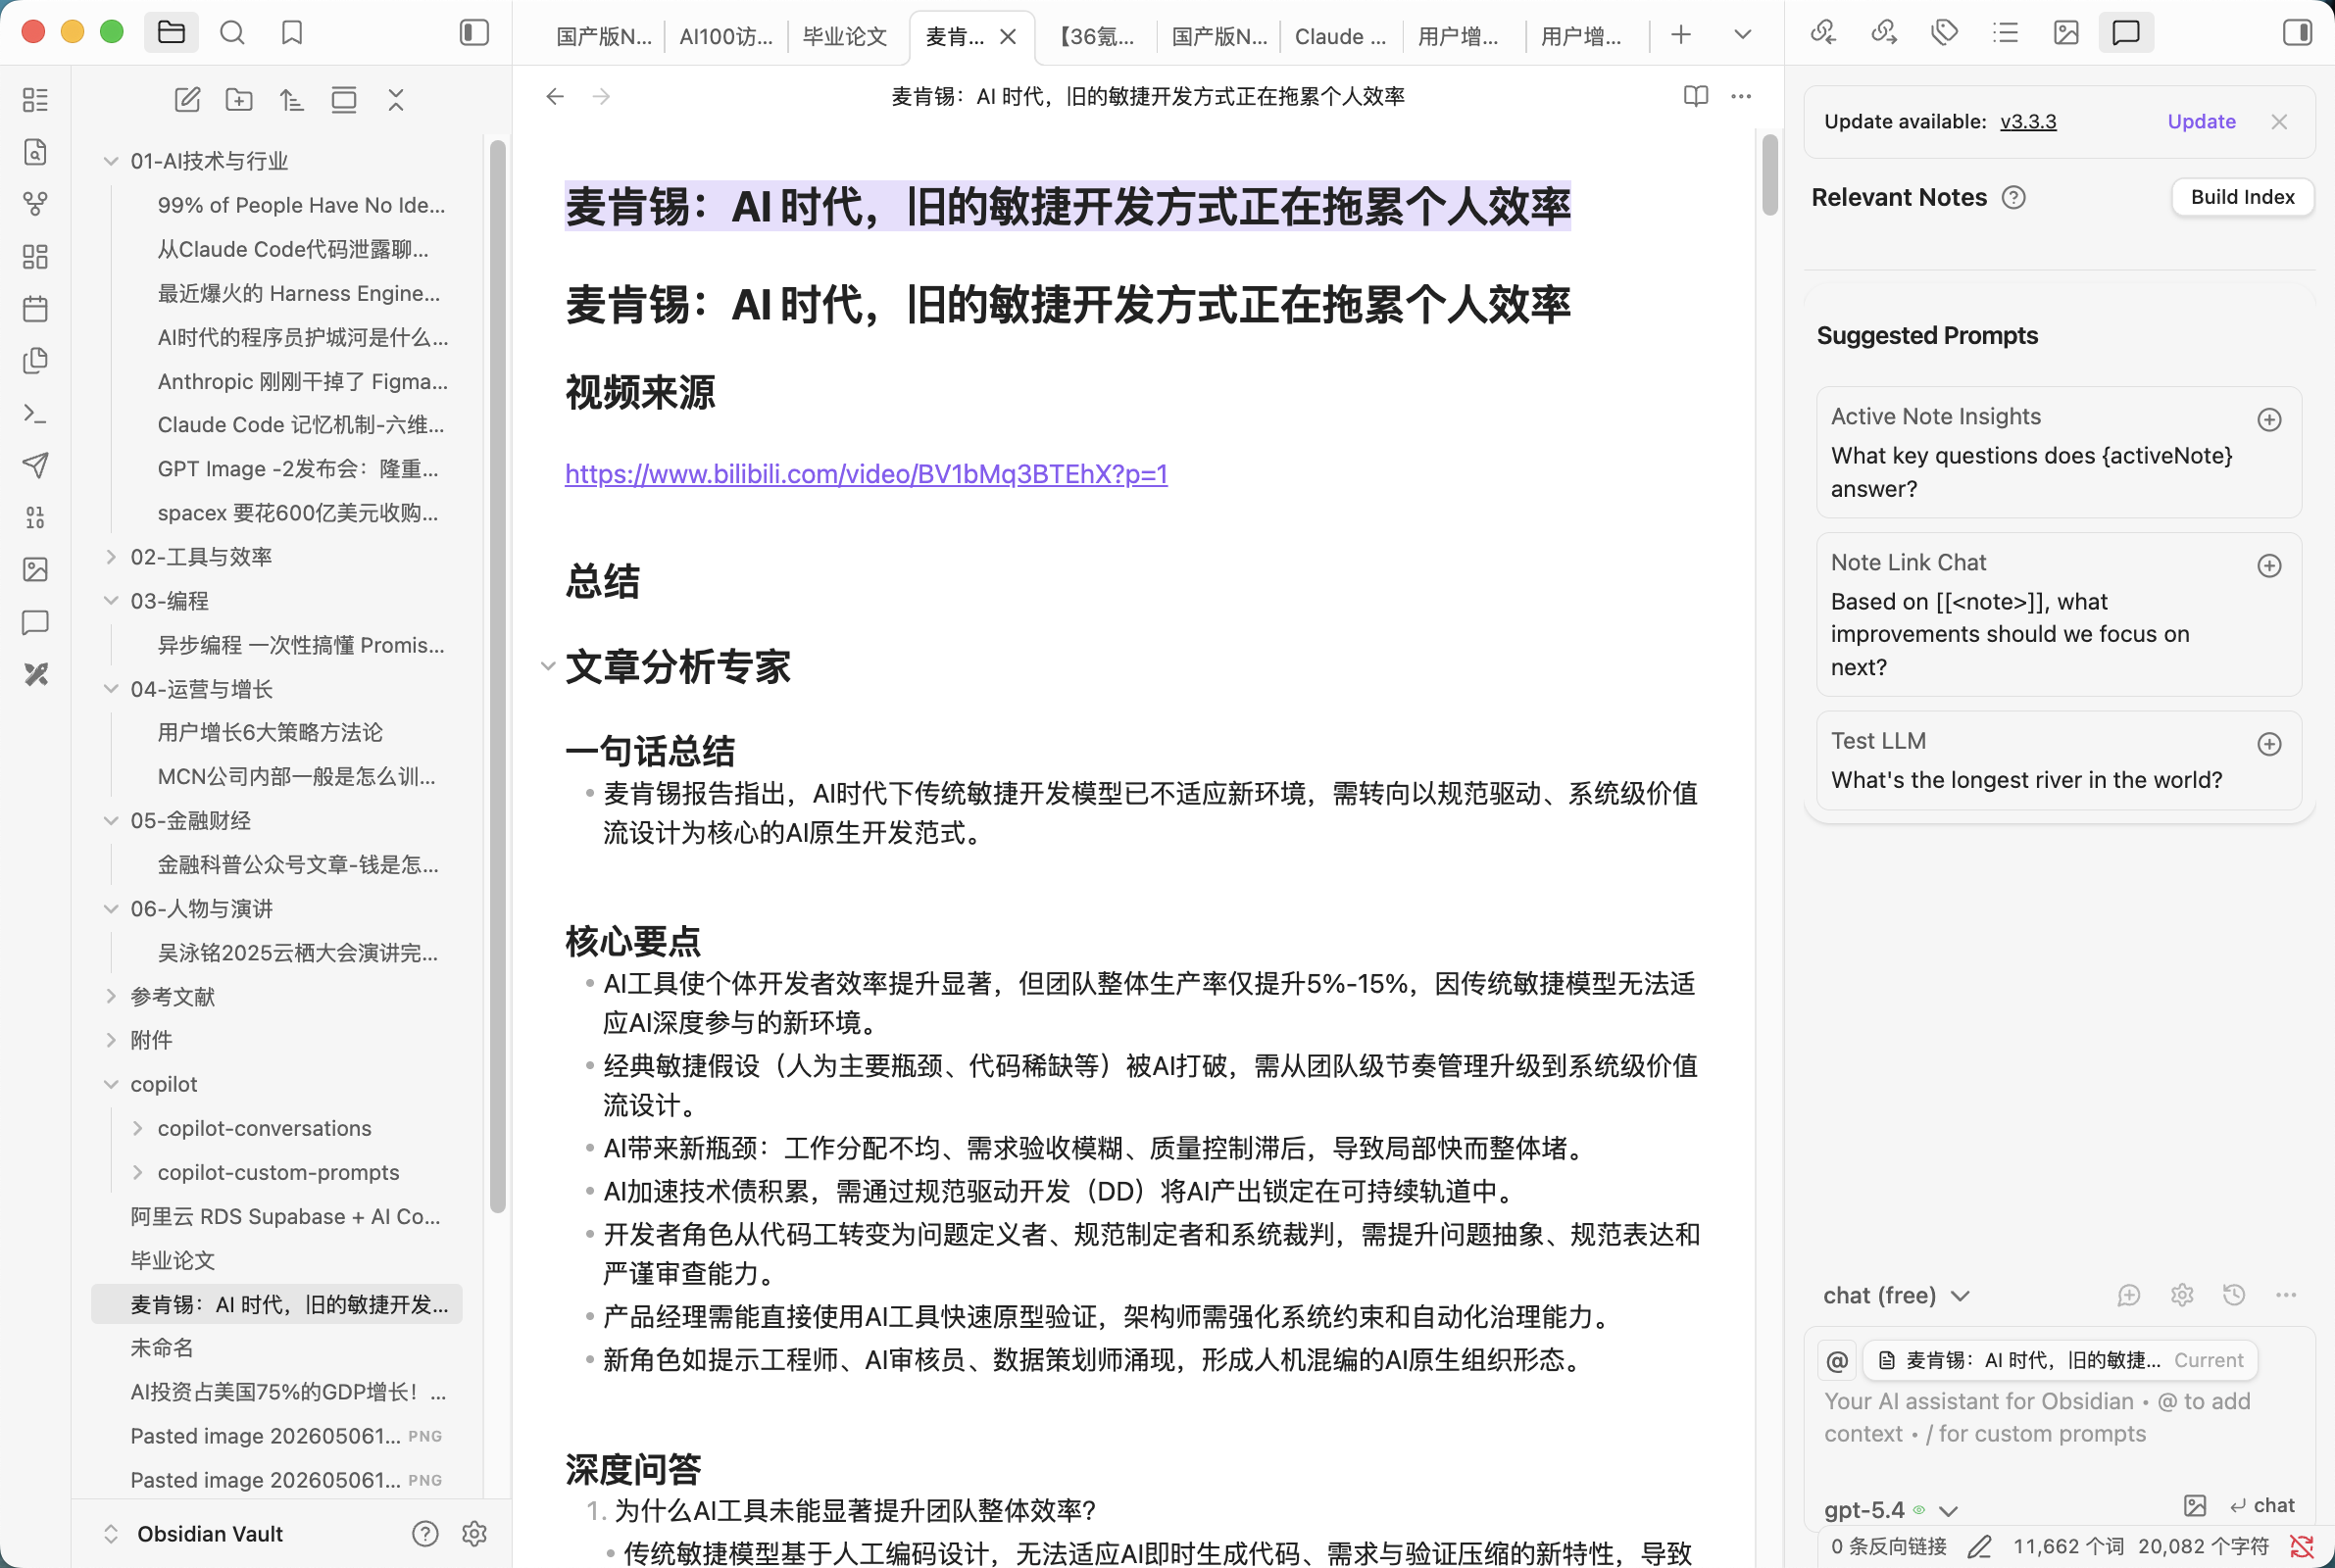Select the Copilot chat tab icon
This screenshot has height=1568, width=2335.
click(x=2126, y=33)
